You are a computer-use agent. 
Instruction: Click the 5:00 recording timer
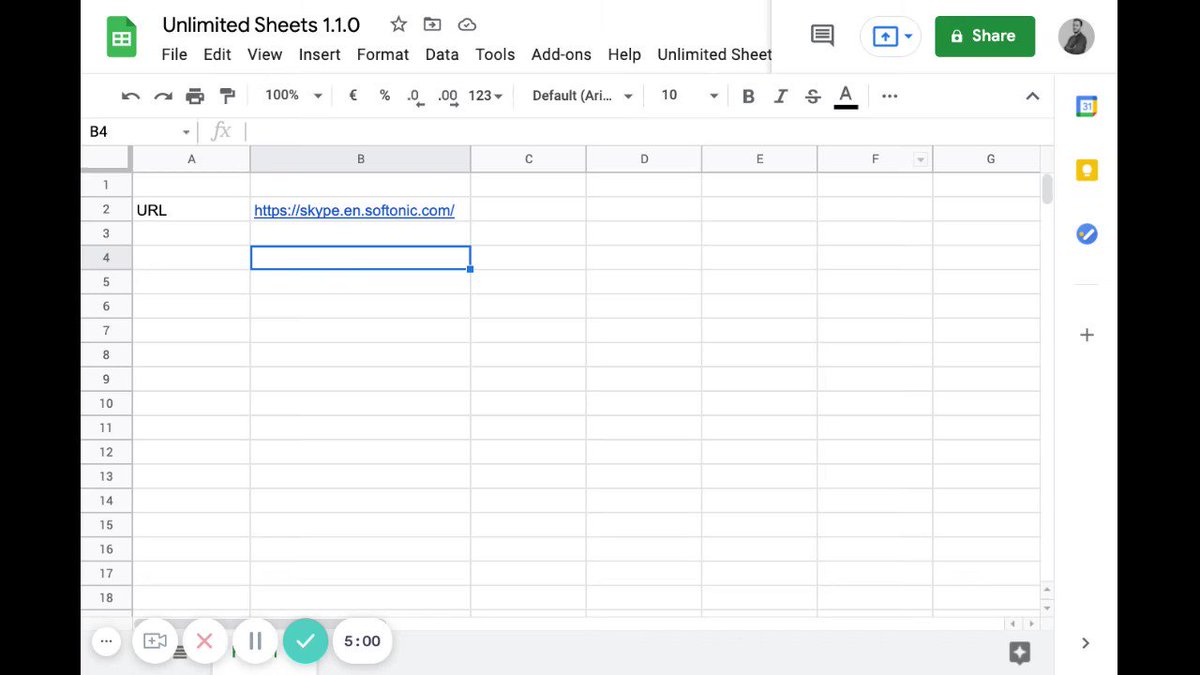point(362,641)
